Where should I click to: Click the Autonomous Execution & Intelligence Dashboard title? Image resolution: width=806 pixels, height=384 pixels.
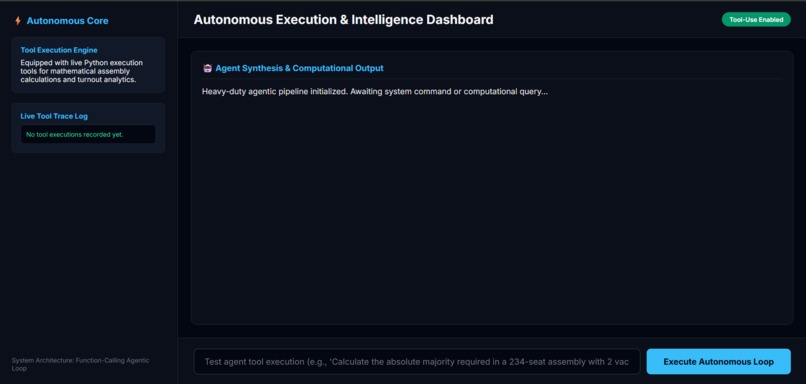point(343,20)
